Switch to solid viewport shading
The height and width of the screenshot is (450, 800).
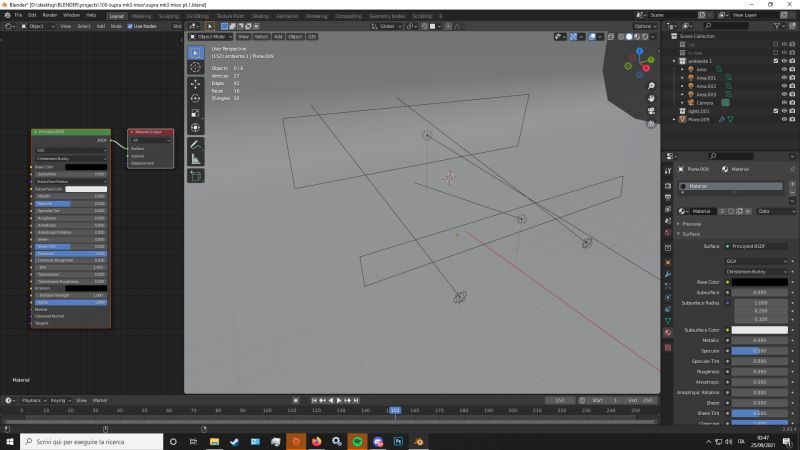click(629, 37)
